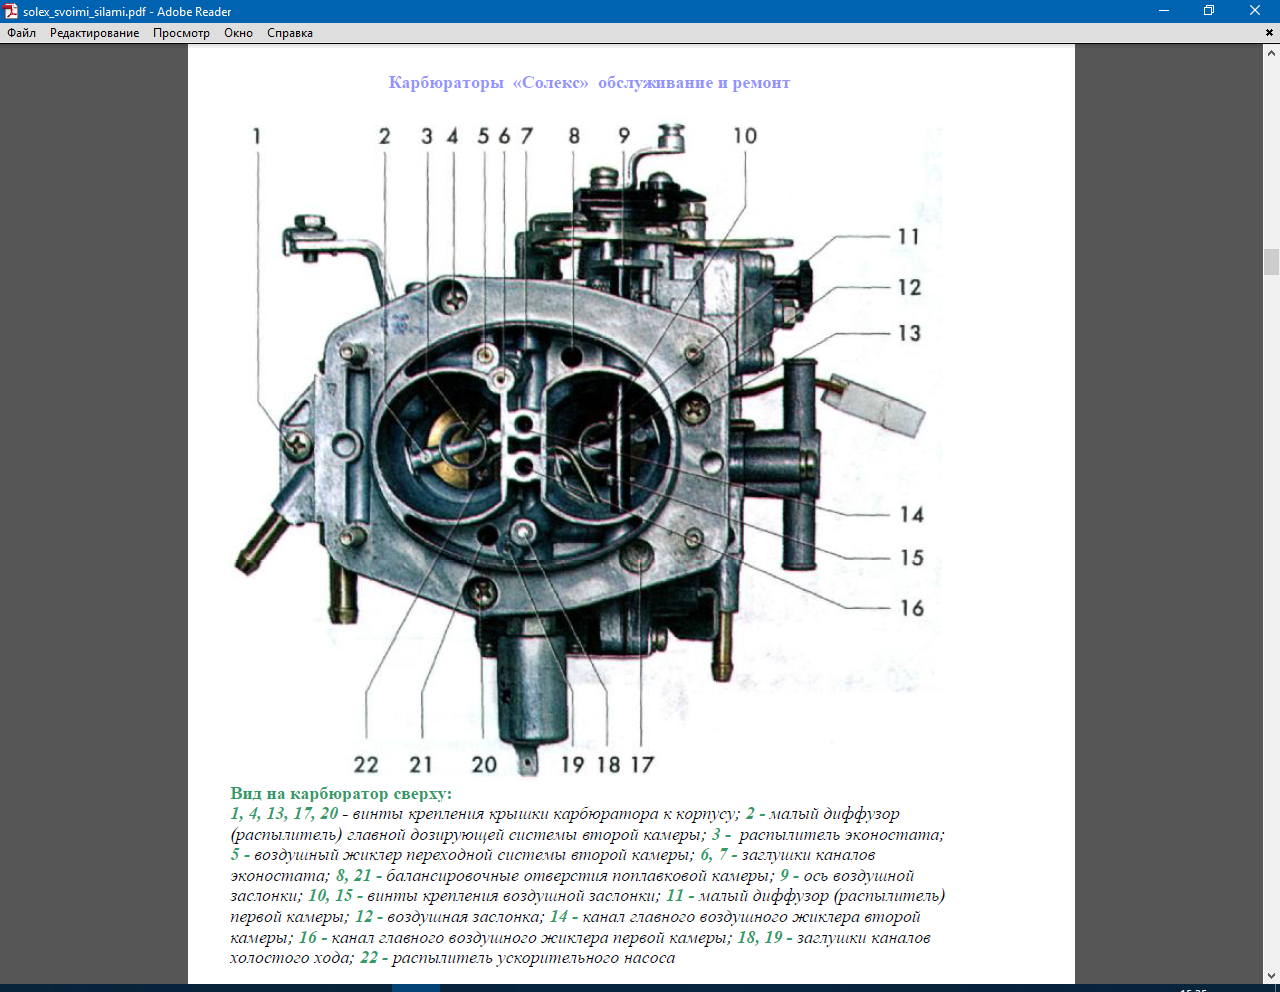The height and width of the screenshot is (992, 1280).
Task: Open the Файл menu
Action: [x=21, y=33]
